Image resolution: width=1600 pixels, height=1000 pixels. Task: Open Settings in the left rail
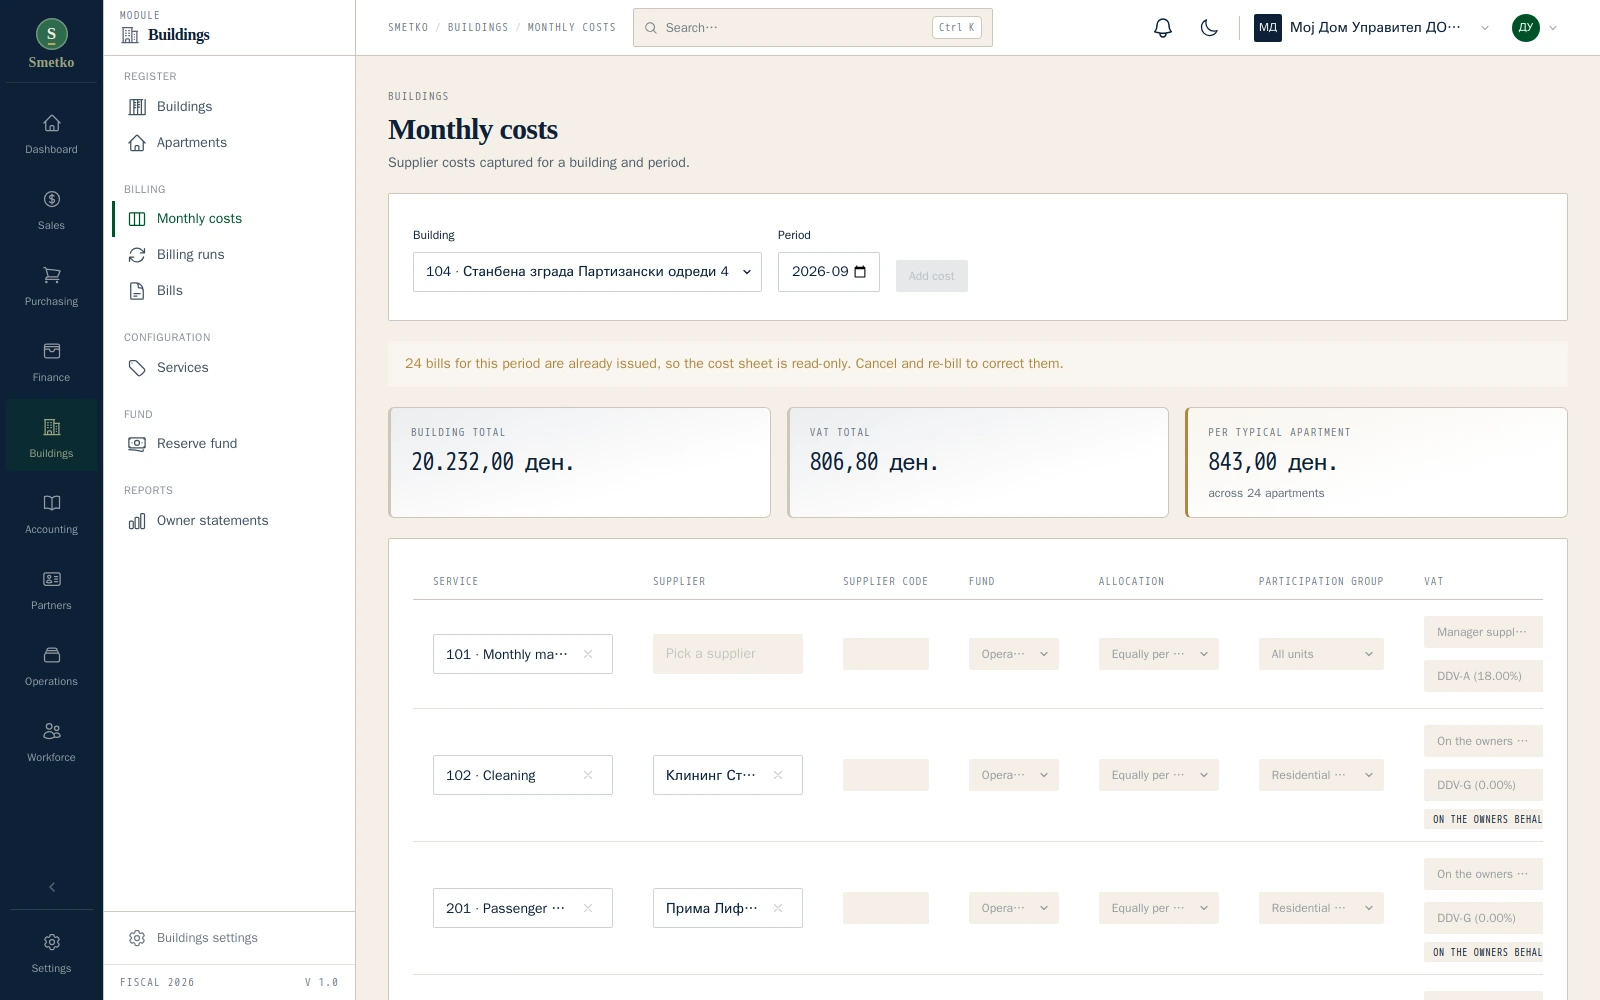coord(51,954)
